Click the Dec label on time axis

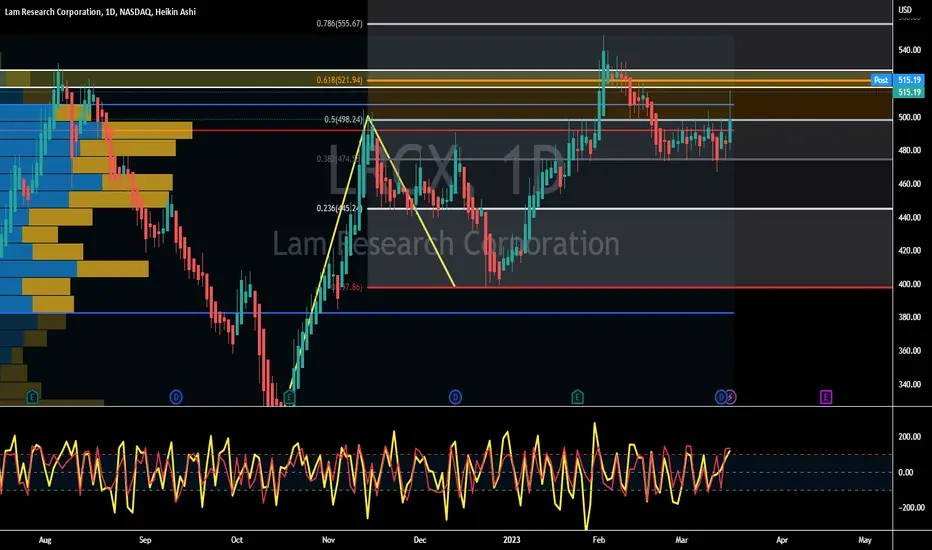(x=420, y=540)
